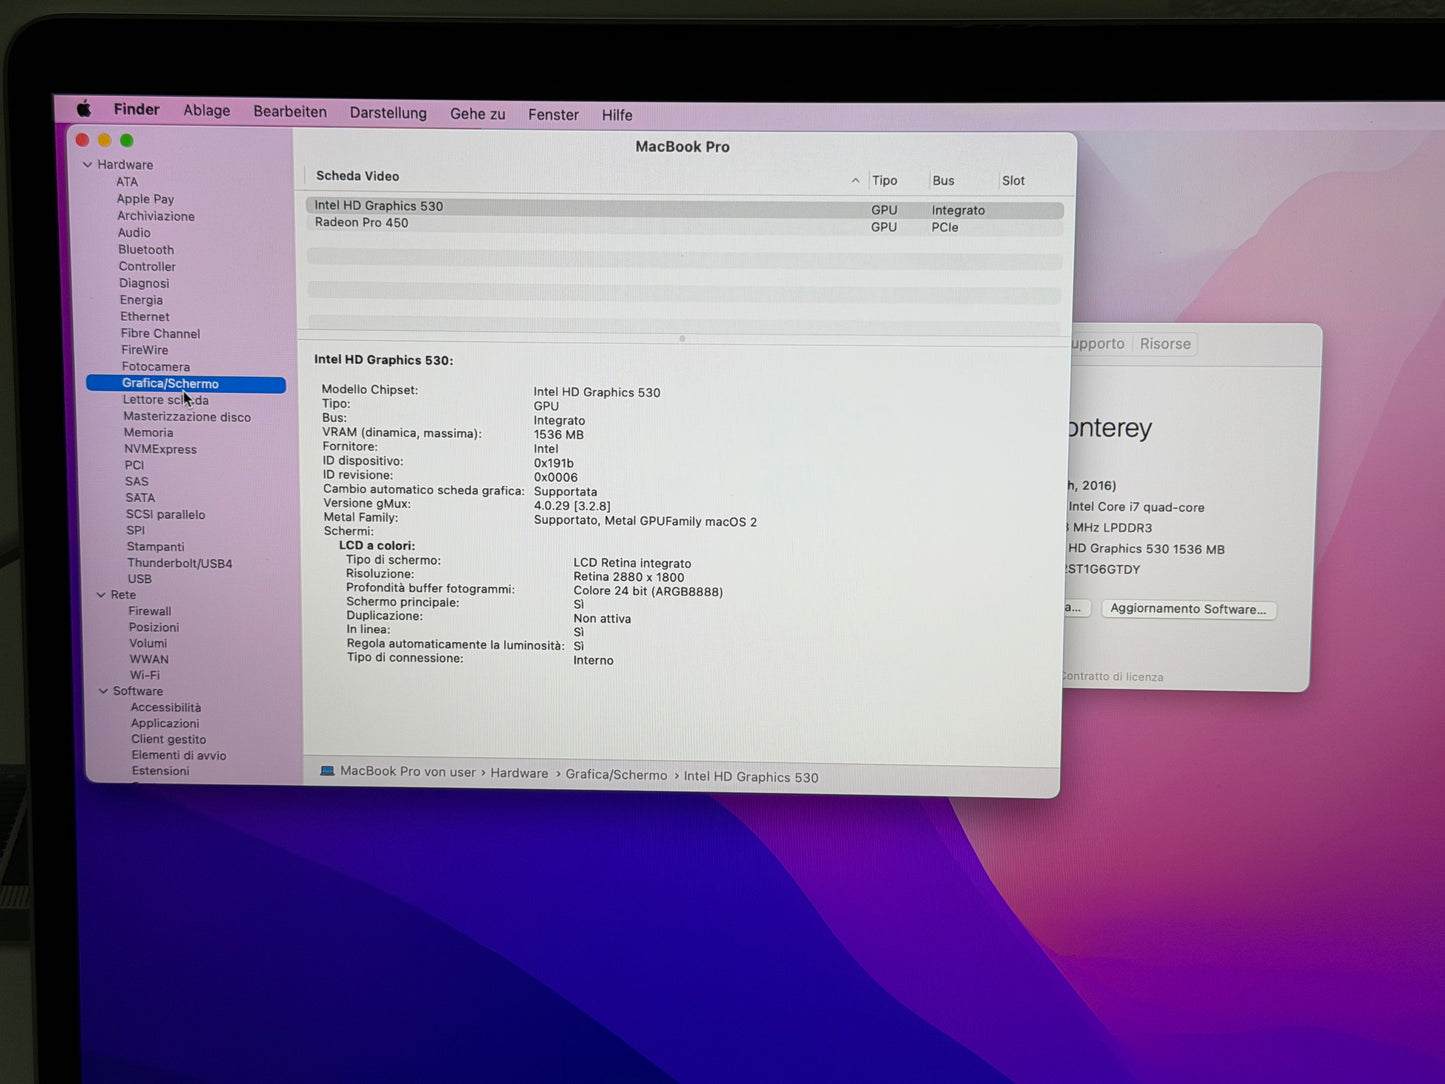
Task: Select Controller in the sidebar
Action: click(147, 267)
